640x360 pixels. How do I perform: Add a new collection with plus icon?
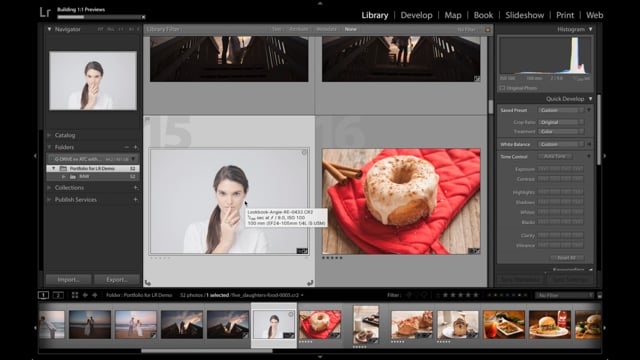coord(136,188)
